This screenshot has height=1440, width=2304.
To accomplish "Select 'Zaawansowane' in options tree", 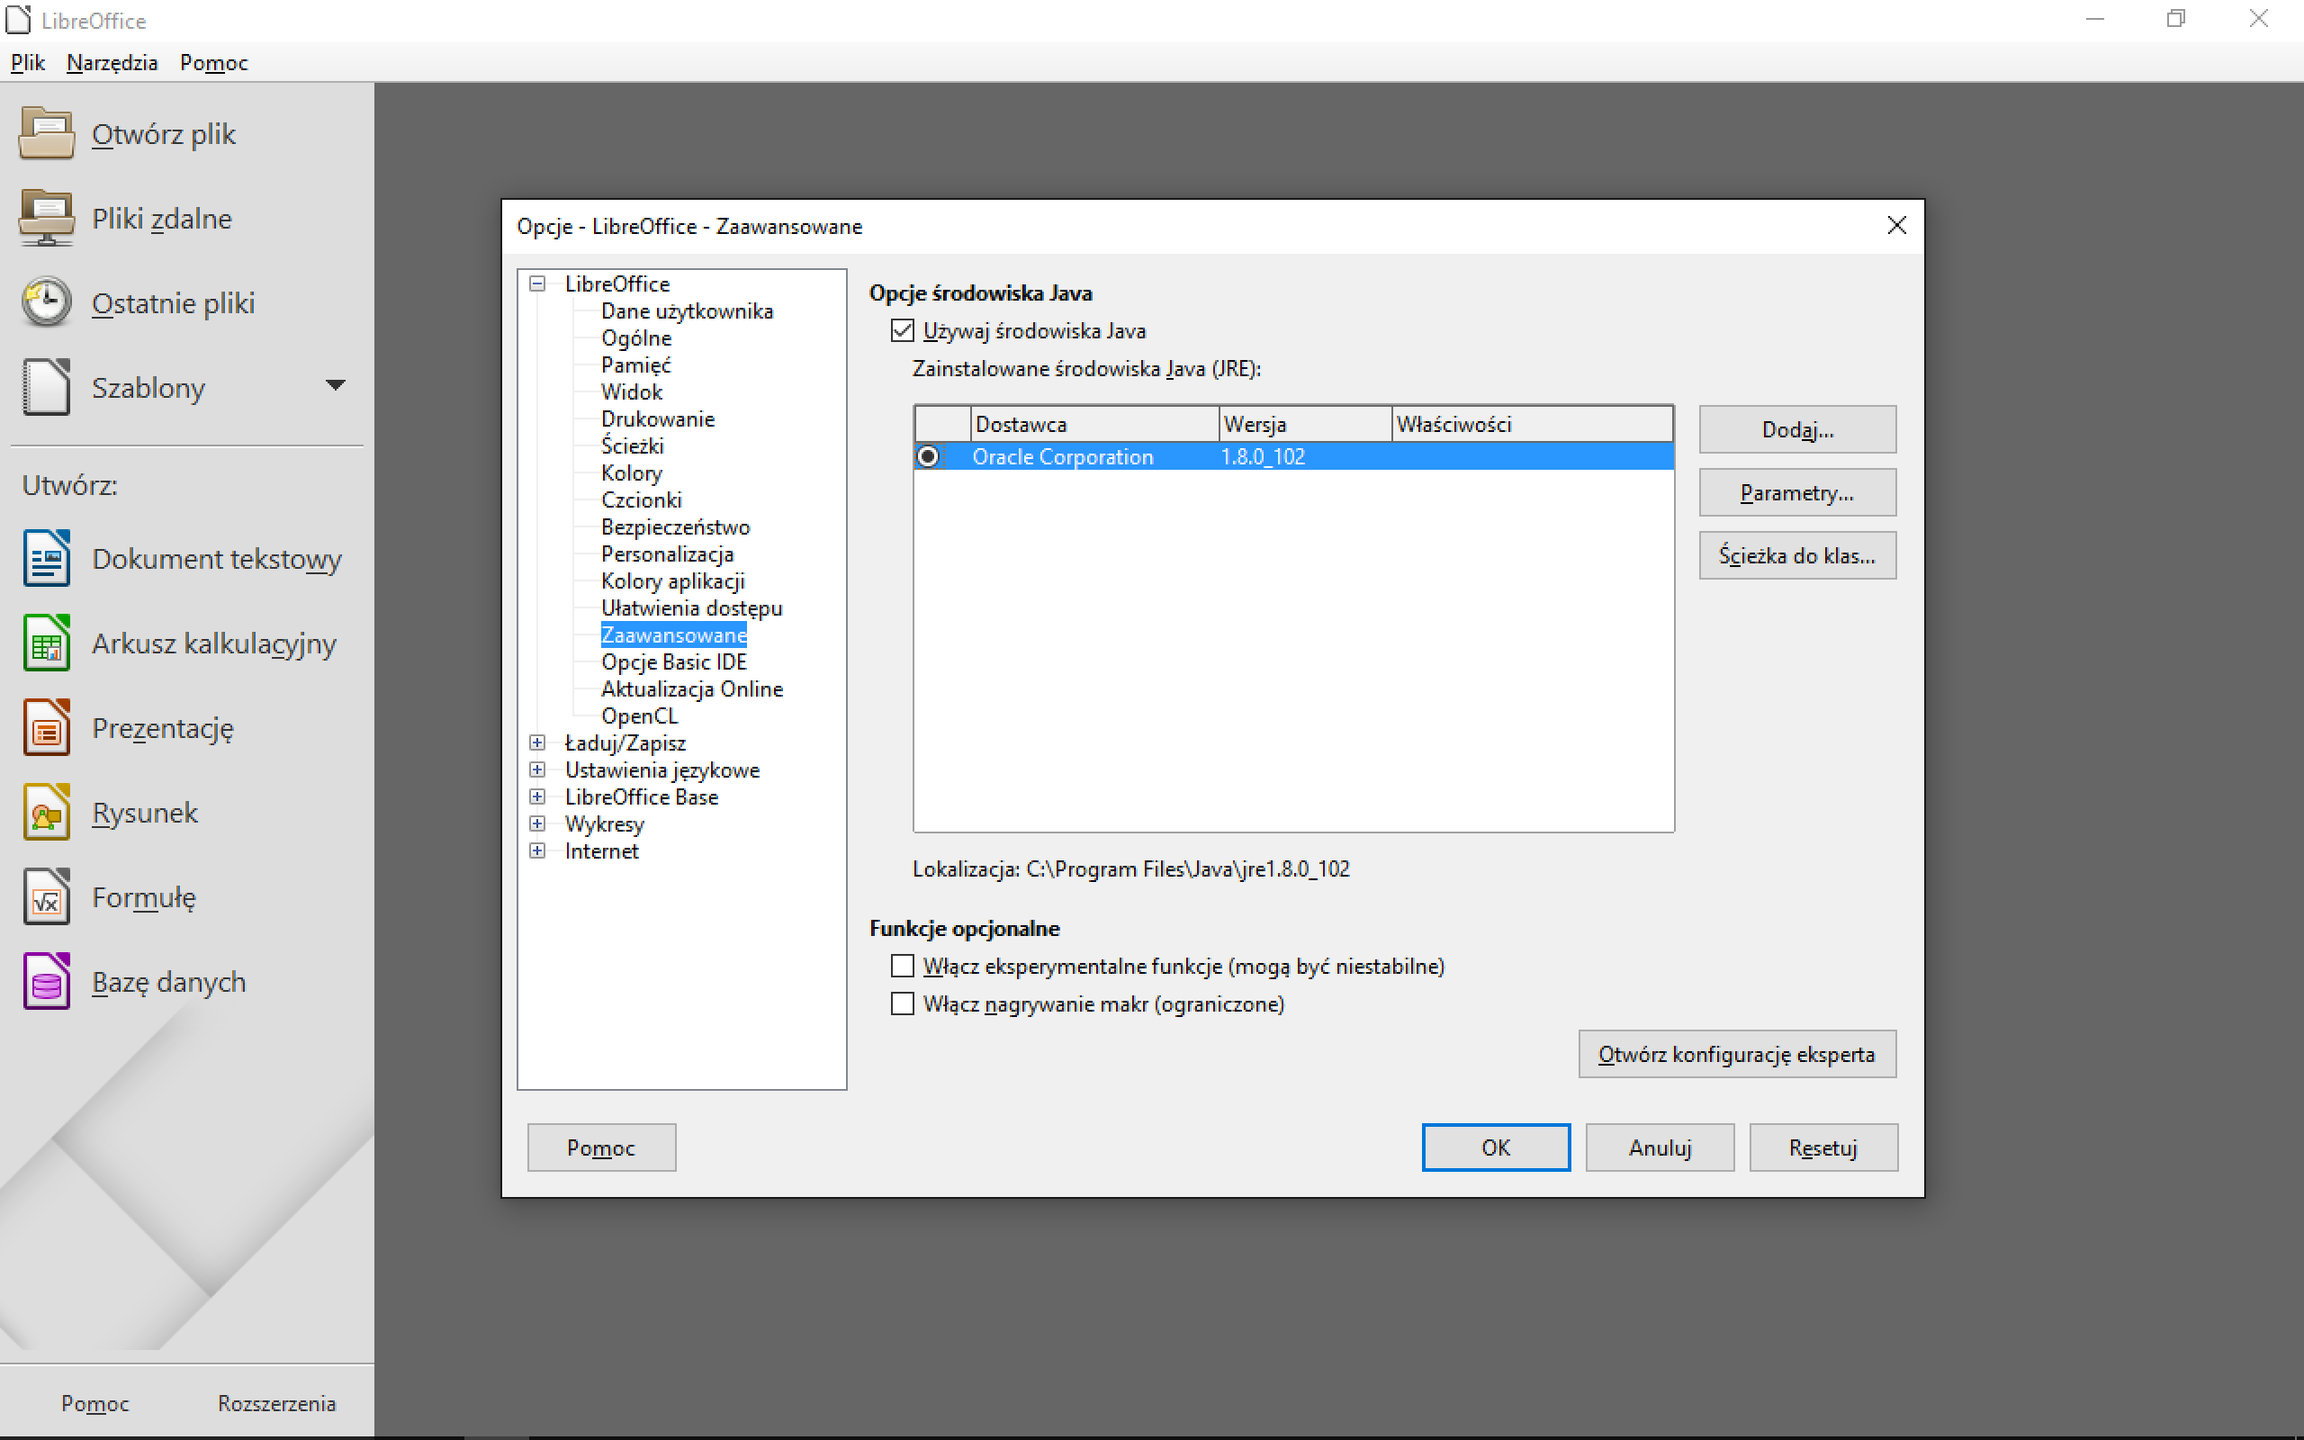I will (674, 635).
